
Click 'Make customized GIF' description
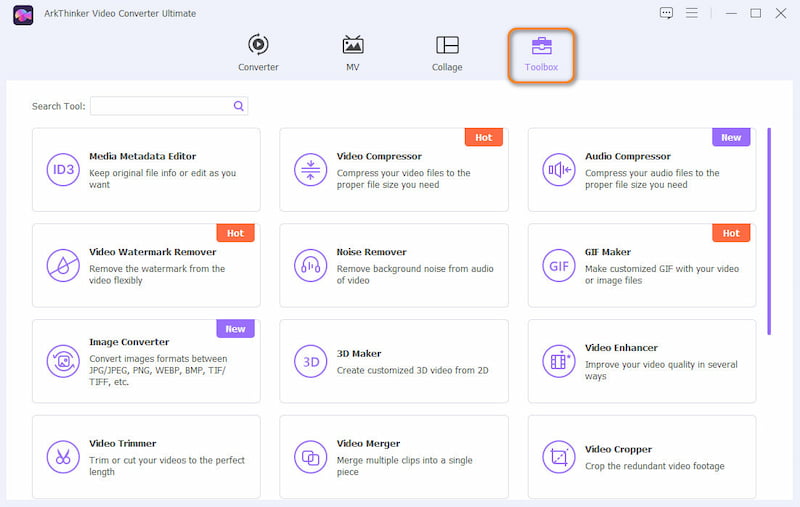point(662,274)
